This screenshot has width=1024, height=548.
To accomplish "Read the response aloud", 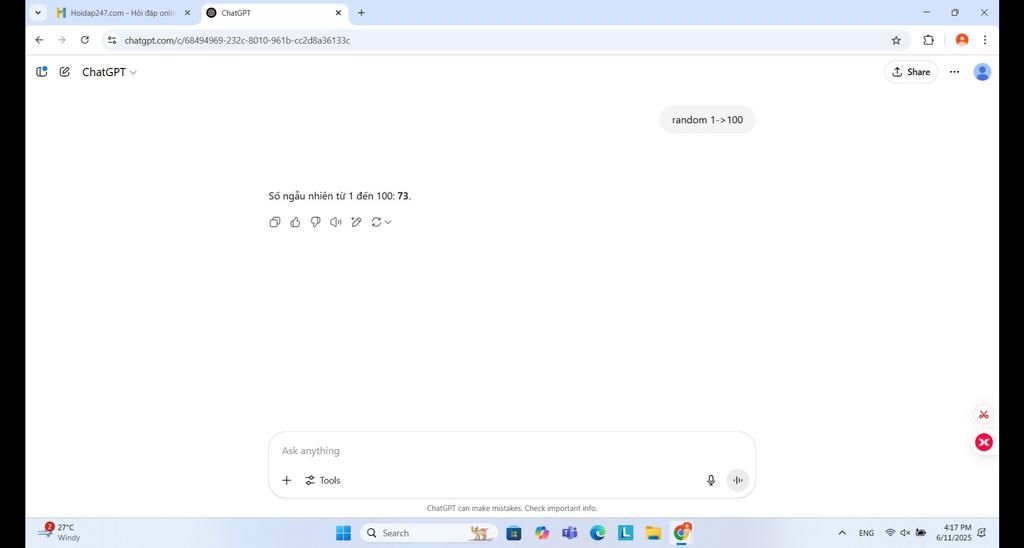I will pos(336,222).
